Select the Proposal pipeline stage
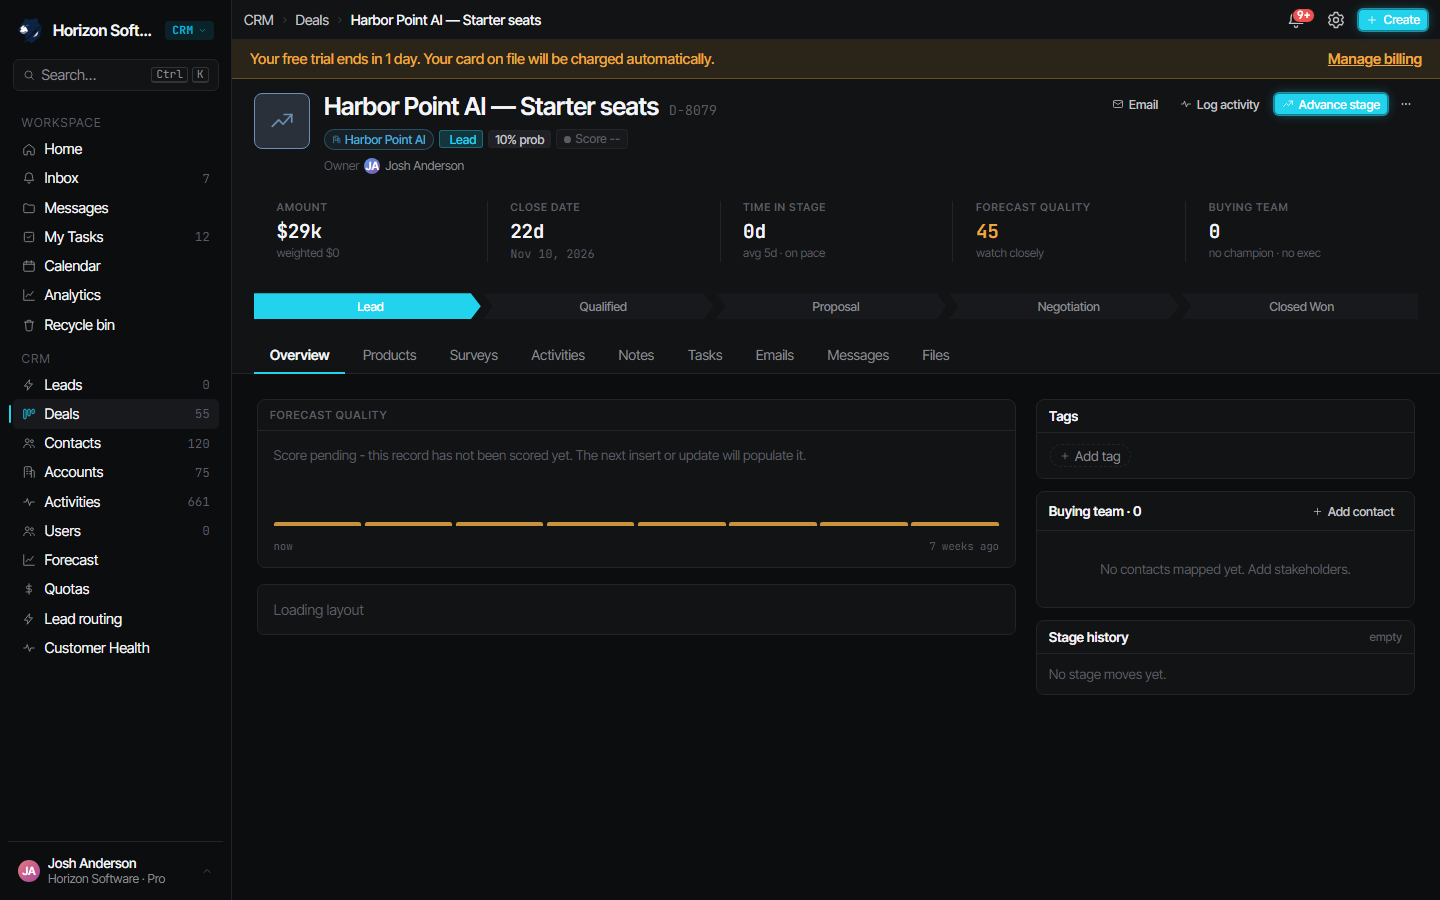The image size is (1440, 900). click(x=835, y=306)
